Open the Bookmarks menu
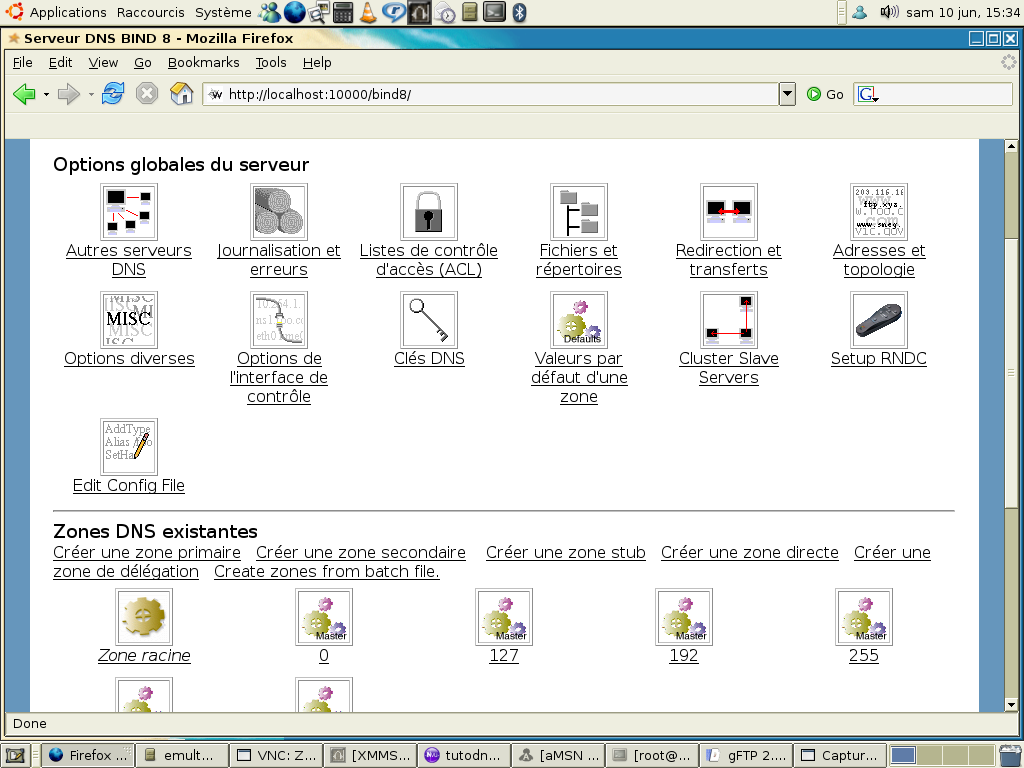 [x=204, y=63]
